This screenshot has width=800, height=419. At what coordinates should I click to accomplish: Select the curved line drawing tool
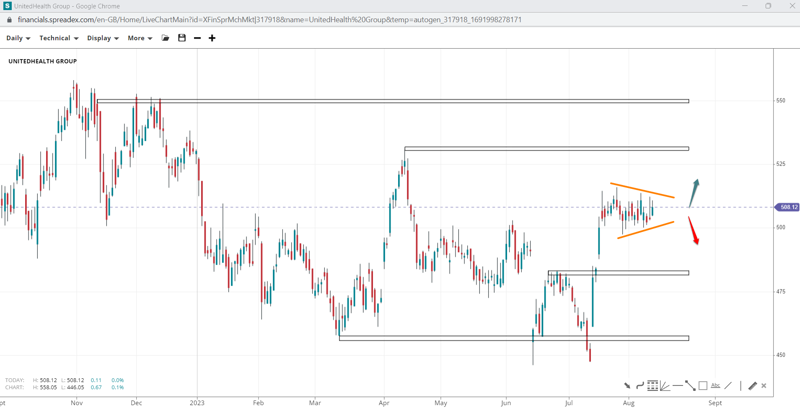[640, 386]
